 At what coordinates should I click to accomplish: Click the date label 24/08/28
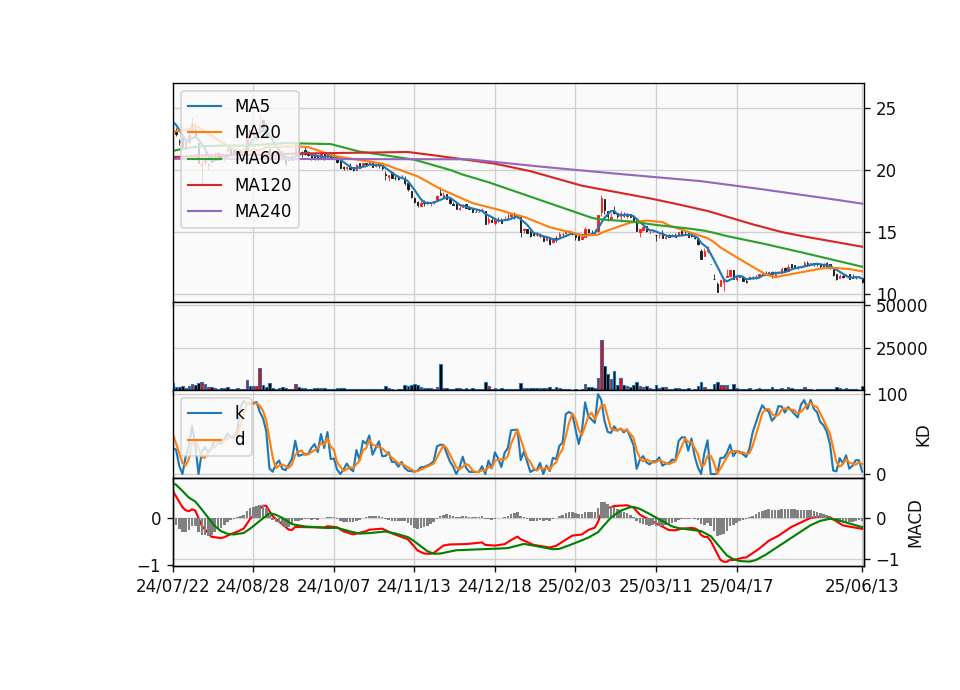point(253,587)
